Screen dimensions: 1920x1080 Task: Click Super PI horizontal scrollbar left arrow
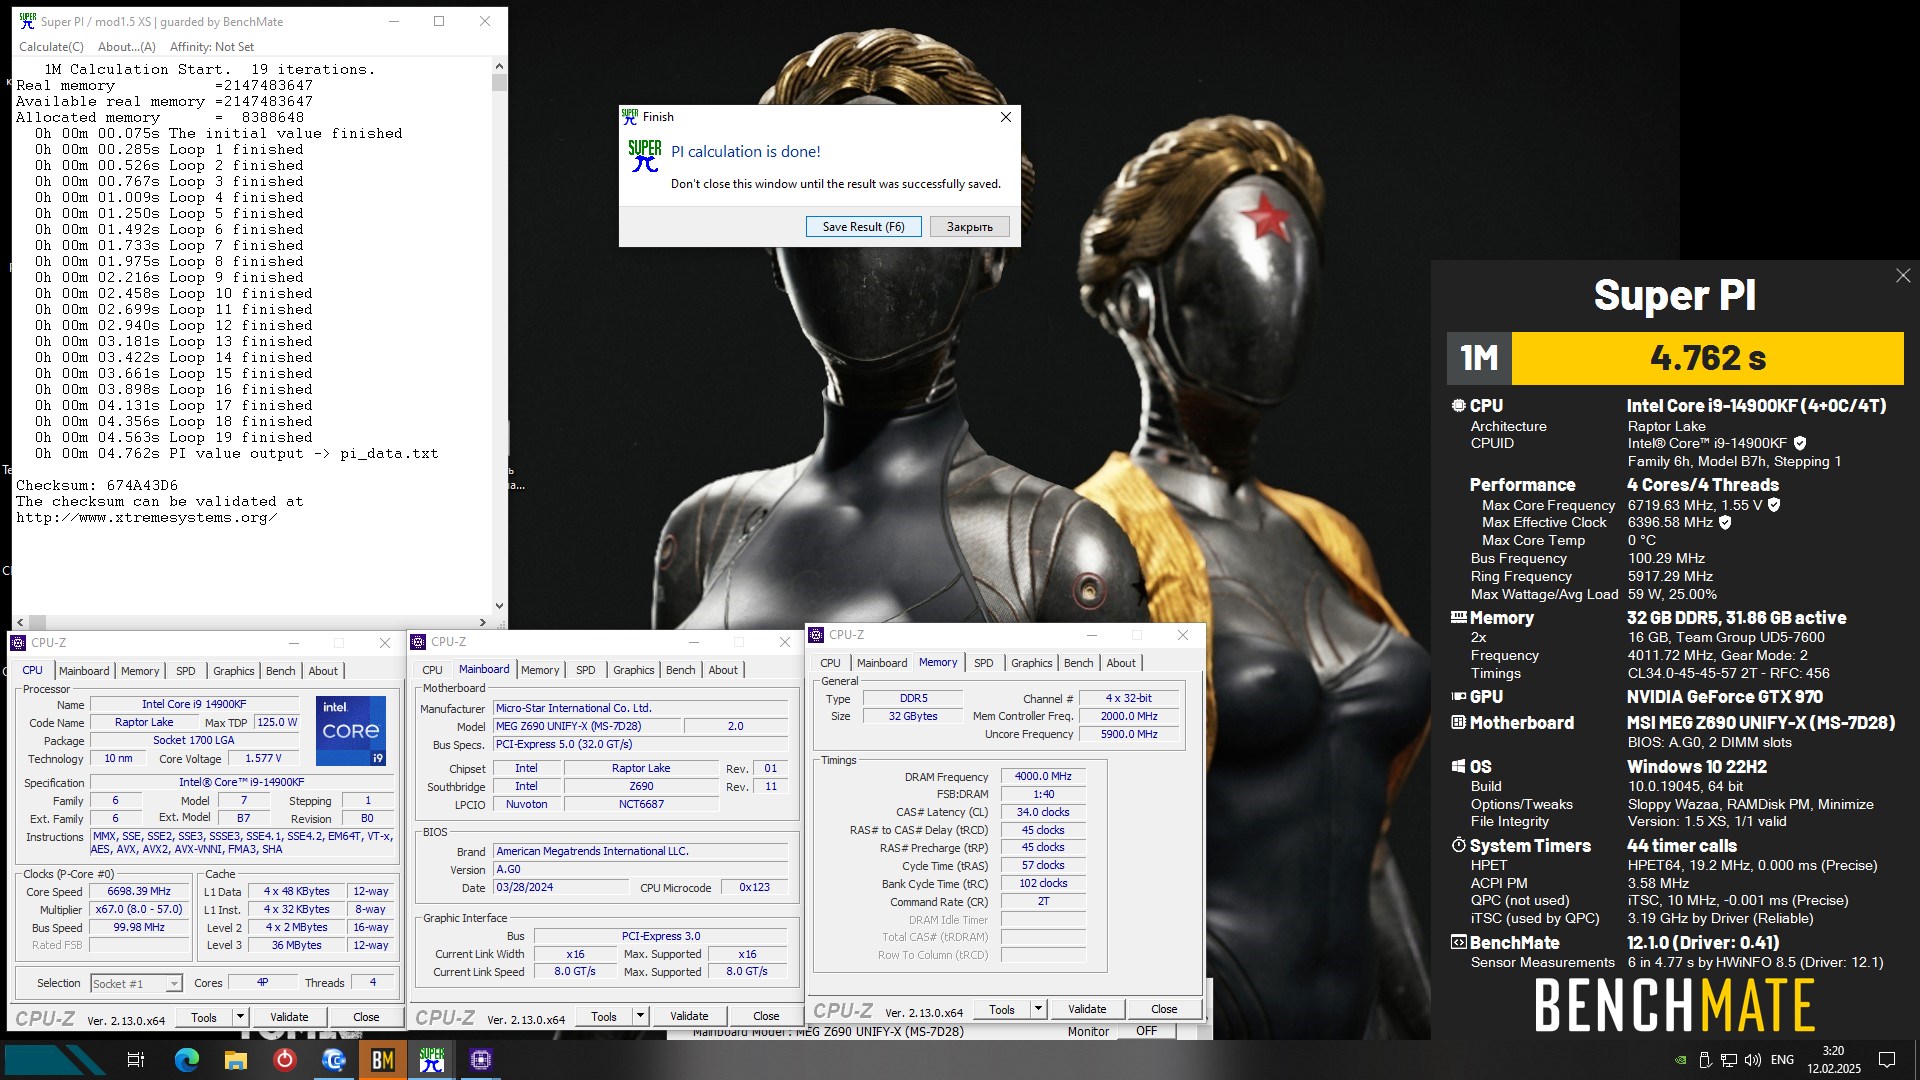[21, 622]
